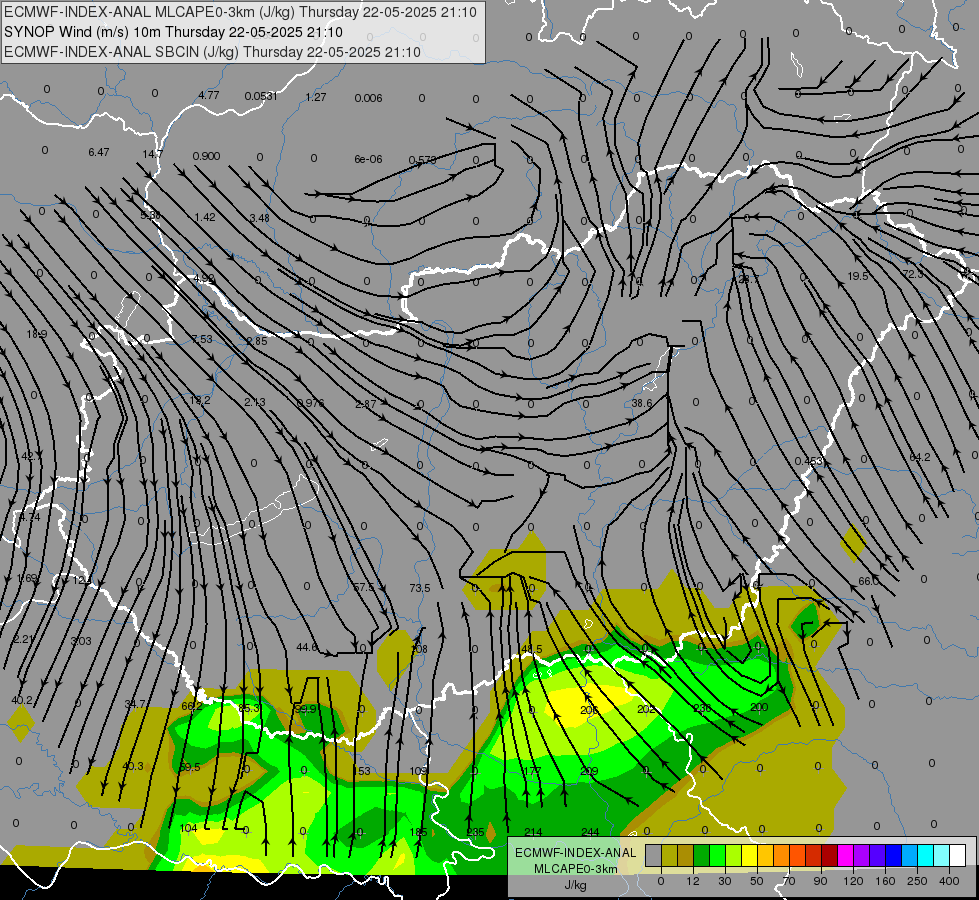Click the map value 214
Image resolution: width=979 pixels, height=900 pixels.
click(x=533, y=832)
